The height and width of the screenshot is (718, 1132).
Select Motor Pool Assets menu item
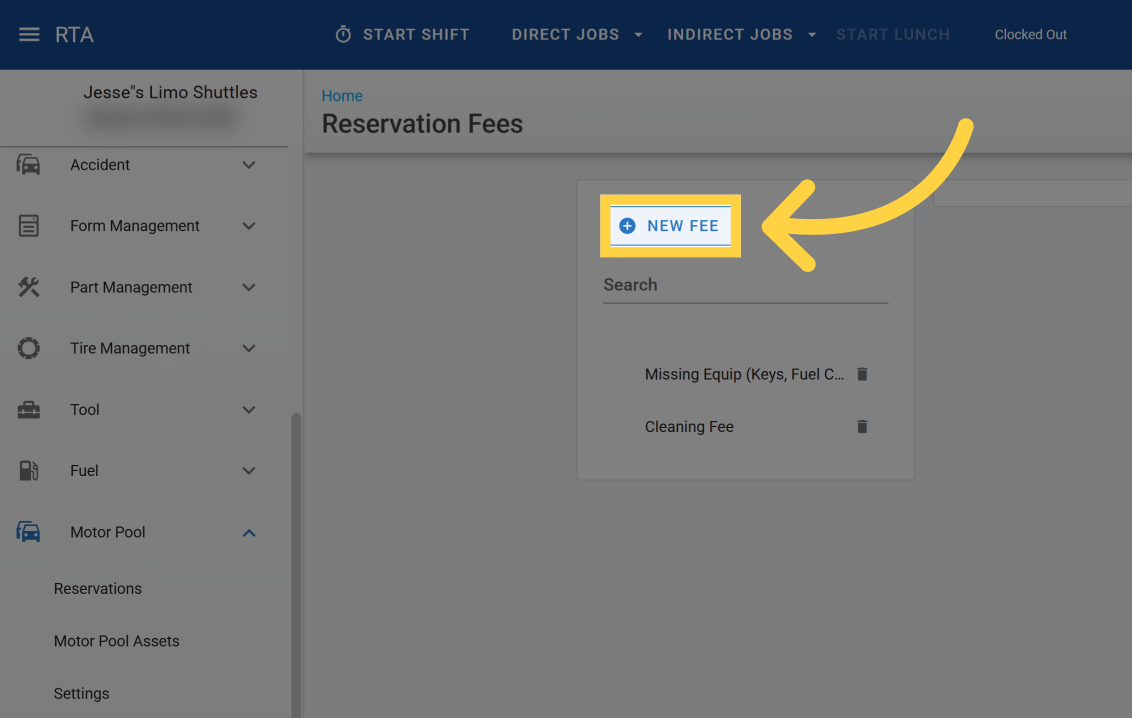117,641
